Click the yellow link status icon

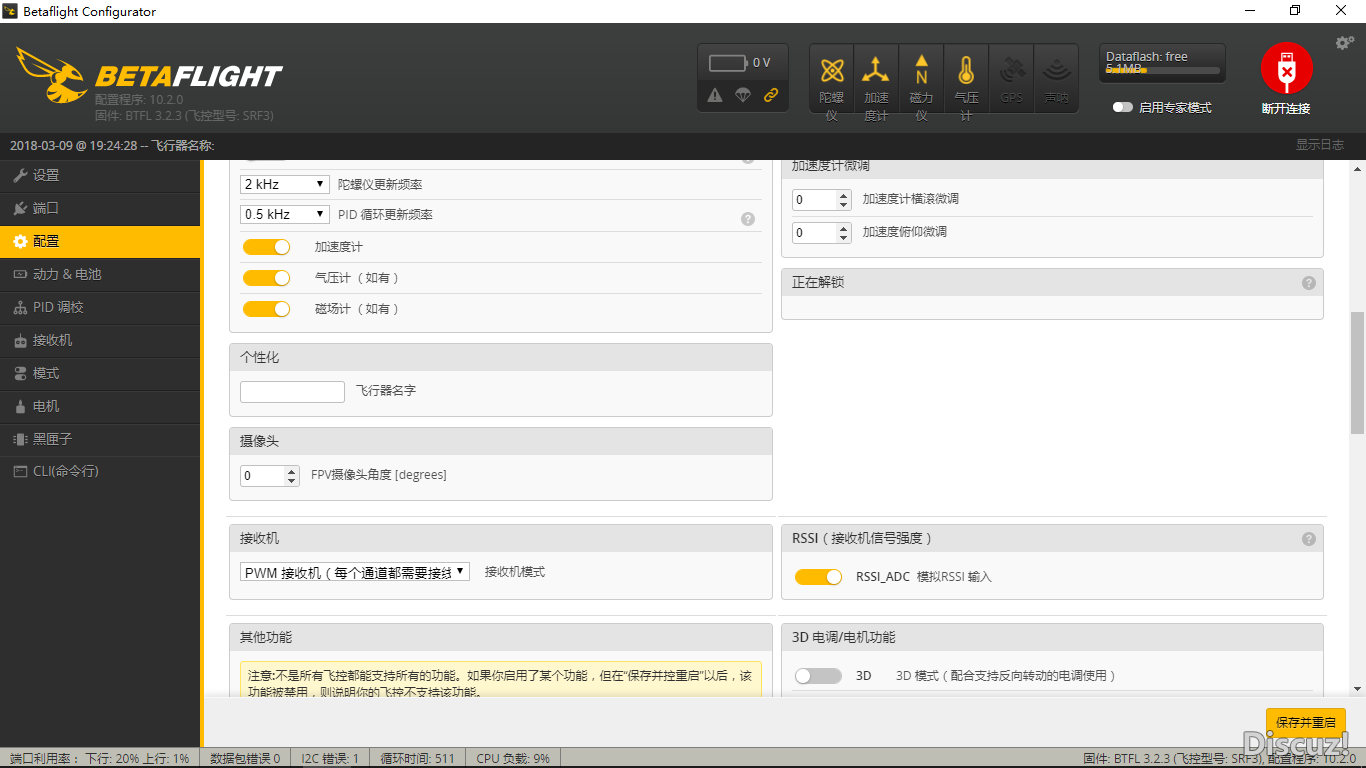[x=770, y=95]
